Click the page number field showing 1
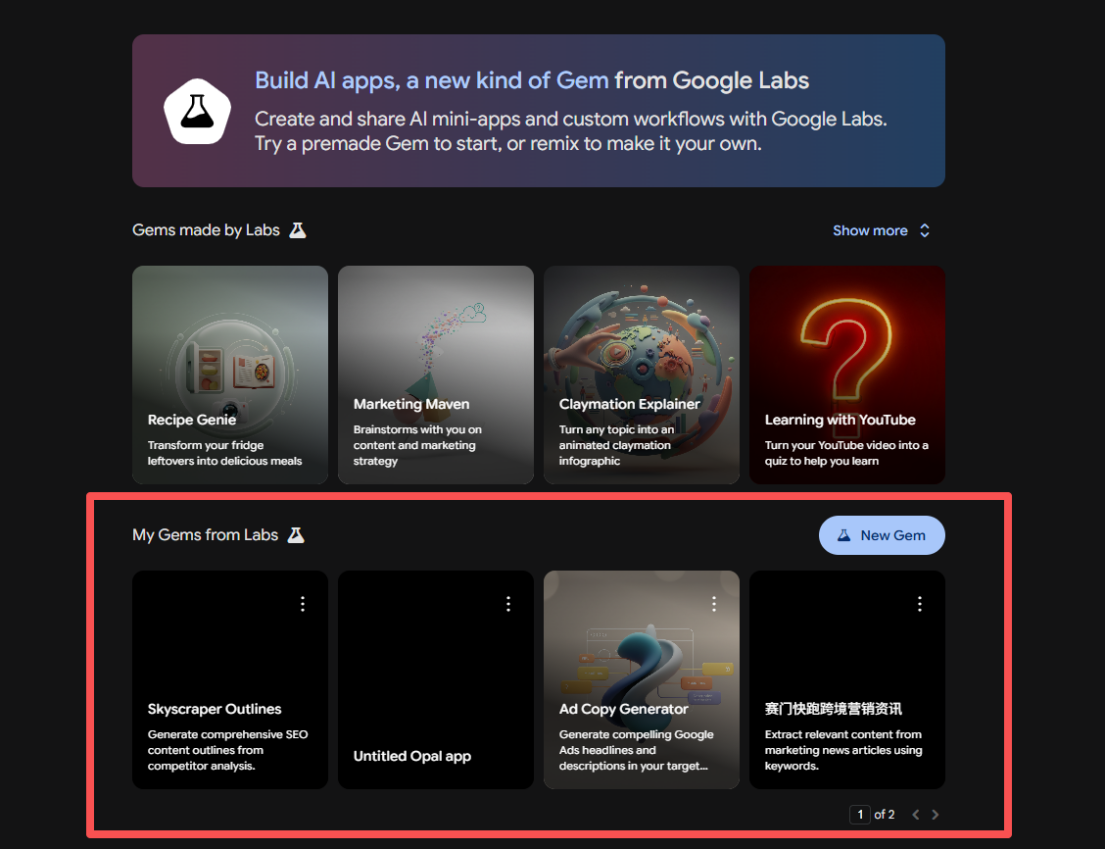 point(860,814)
